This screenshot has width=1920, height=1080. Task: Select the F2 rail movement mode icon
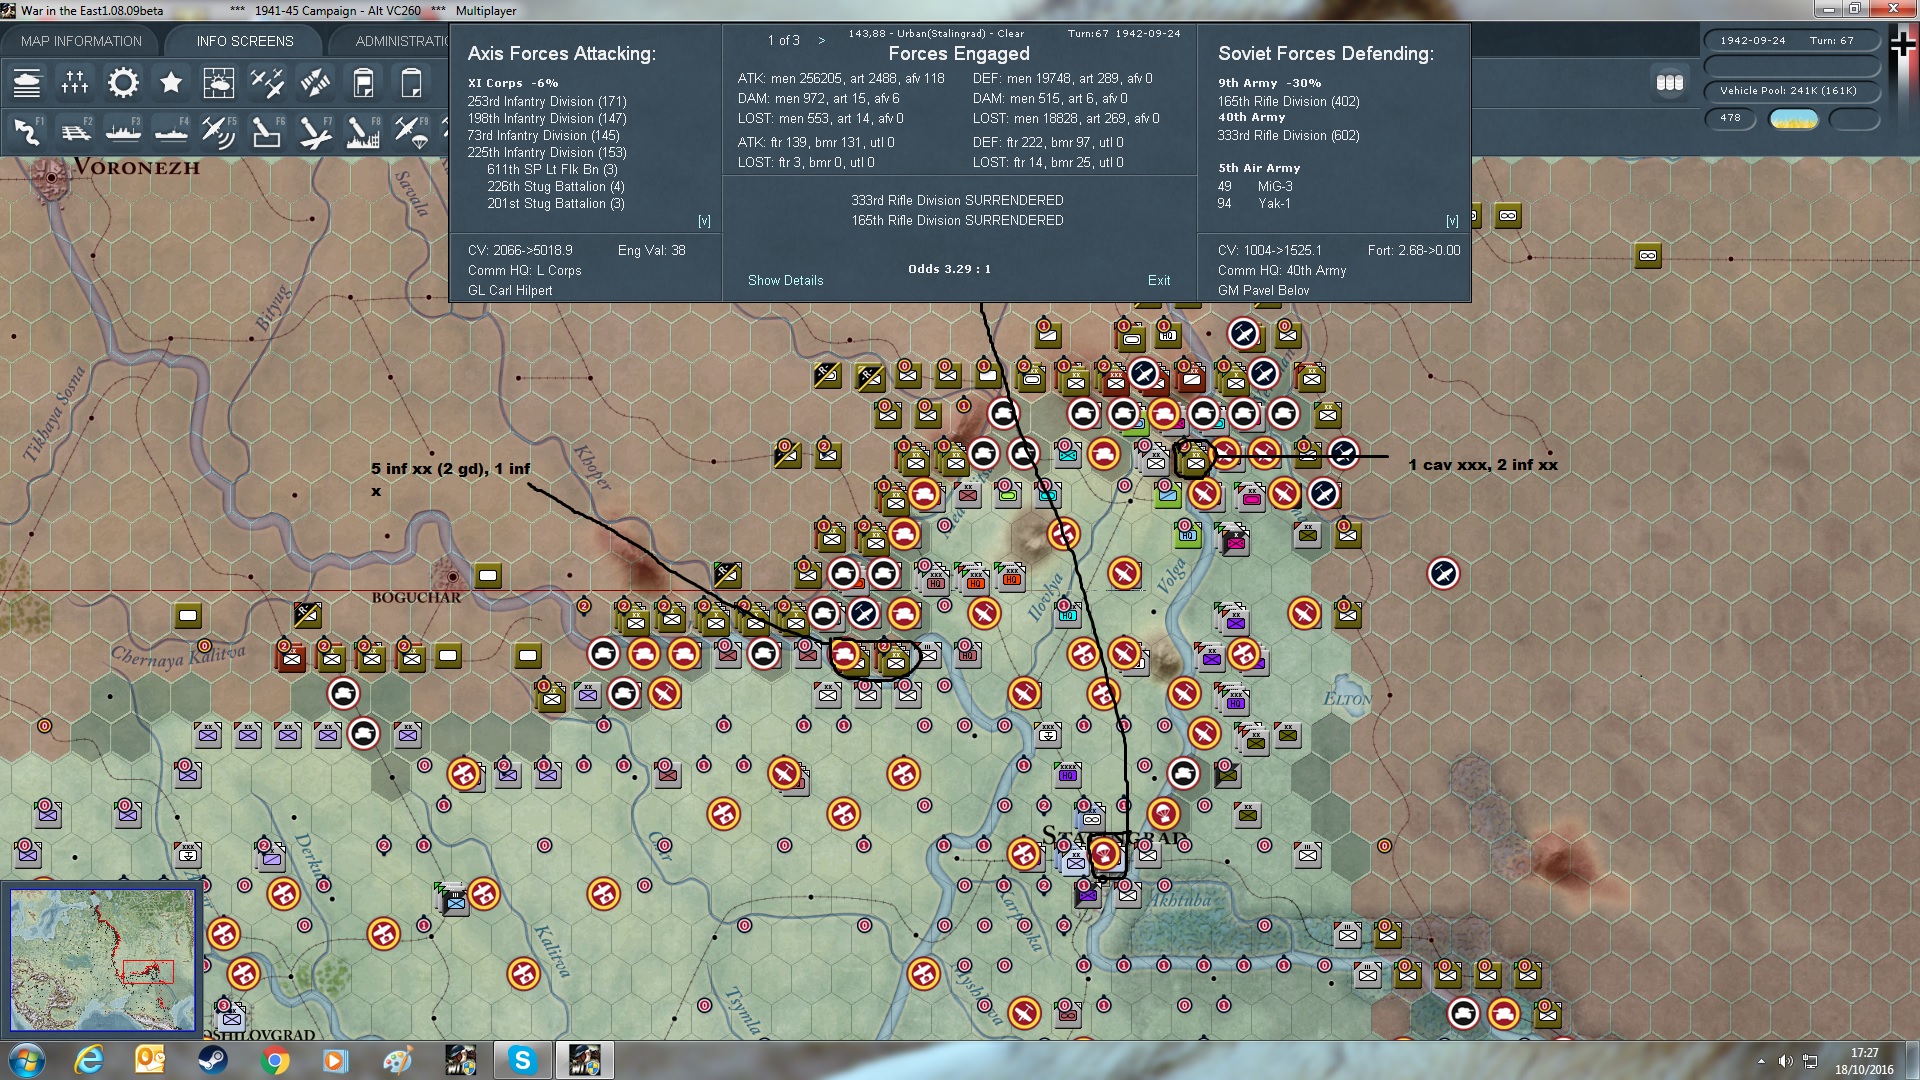[x=75, y=131]
